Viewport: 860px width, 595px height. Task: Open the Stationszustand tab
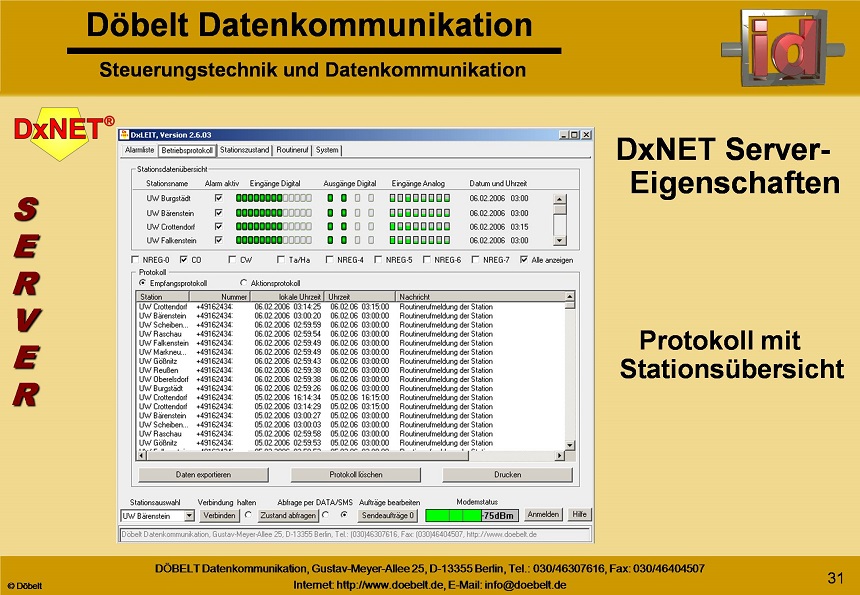click(x=245, y=150)
